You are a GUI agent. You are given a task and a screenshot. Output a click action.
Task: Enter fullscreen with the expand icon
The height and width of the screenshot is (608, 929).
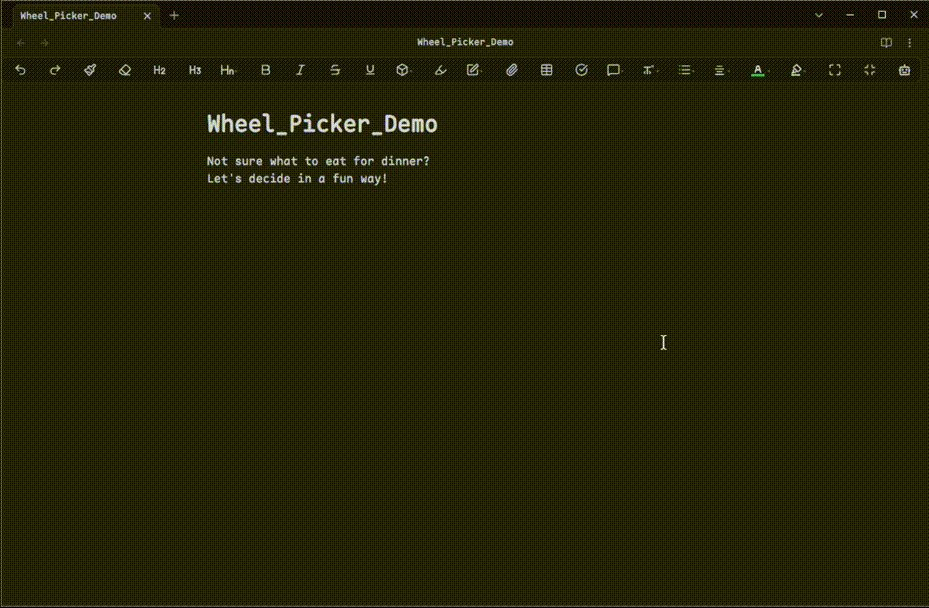click(x=835, y=70)
